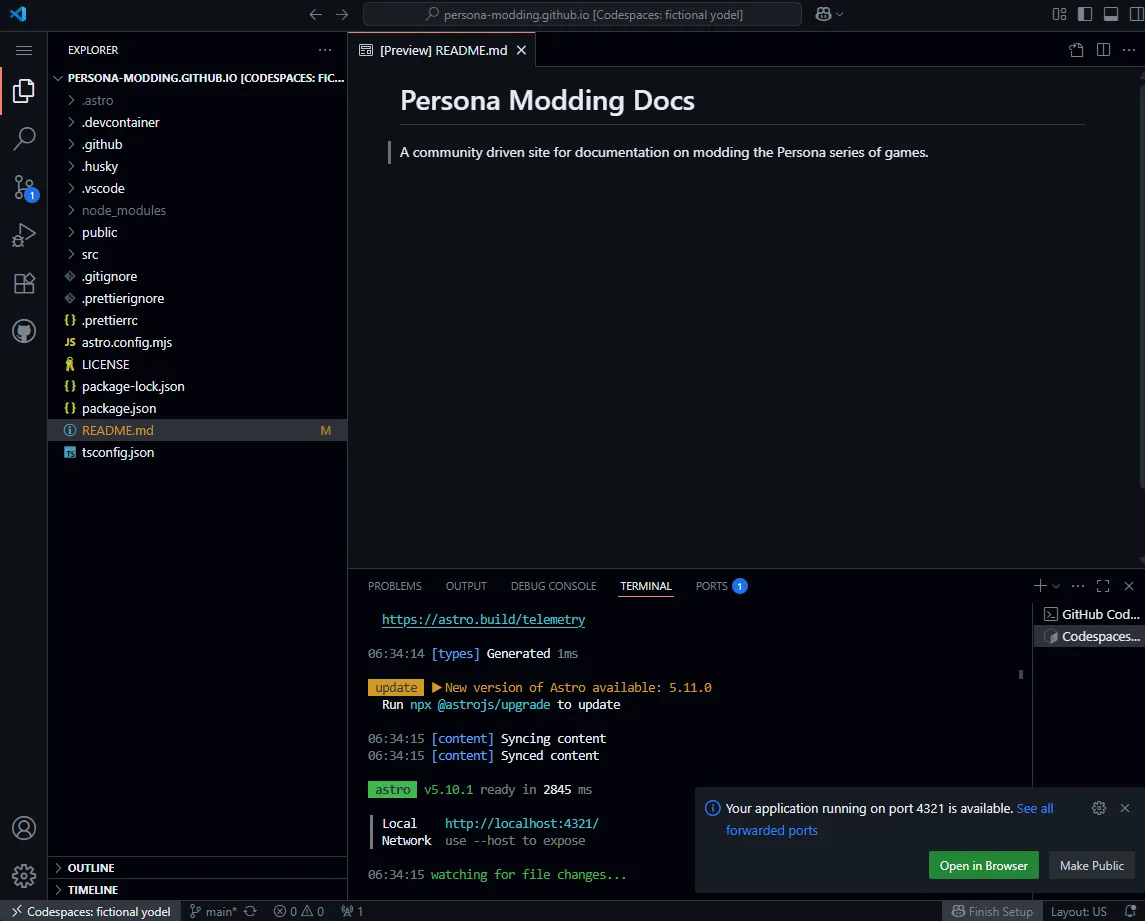
Task: Click Show Source icon for README preview
Action: point(1076,50)
